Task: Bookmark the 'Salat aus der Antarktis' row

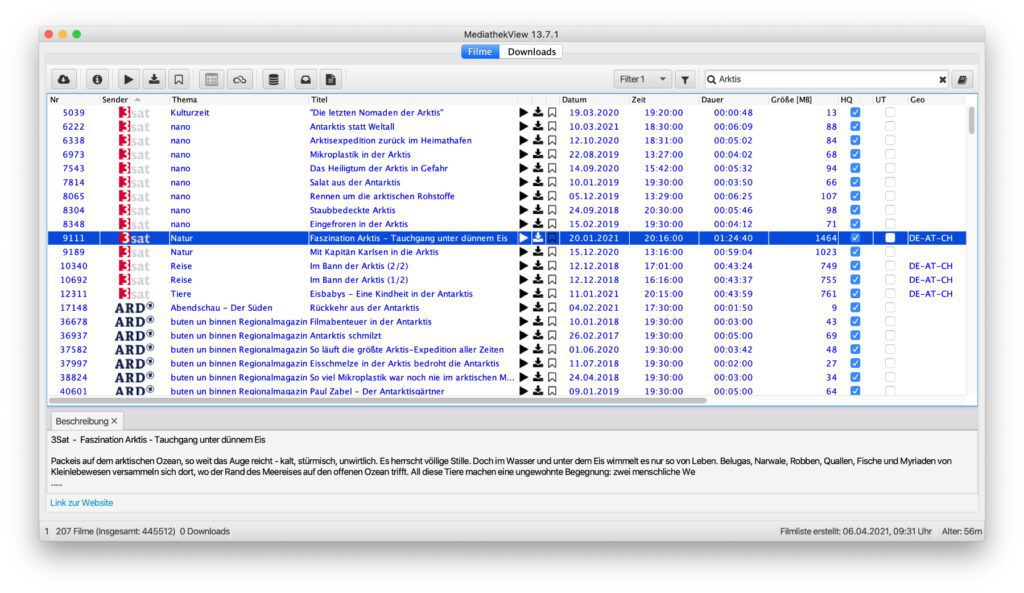Action: click(x=551, y=183)
